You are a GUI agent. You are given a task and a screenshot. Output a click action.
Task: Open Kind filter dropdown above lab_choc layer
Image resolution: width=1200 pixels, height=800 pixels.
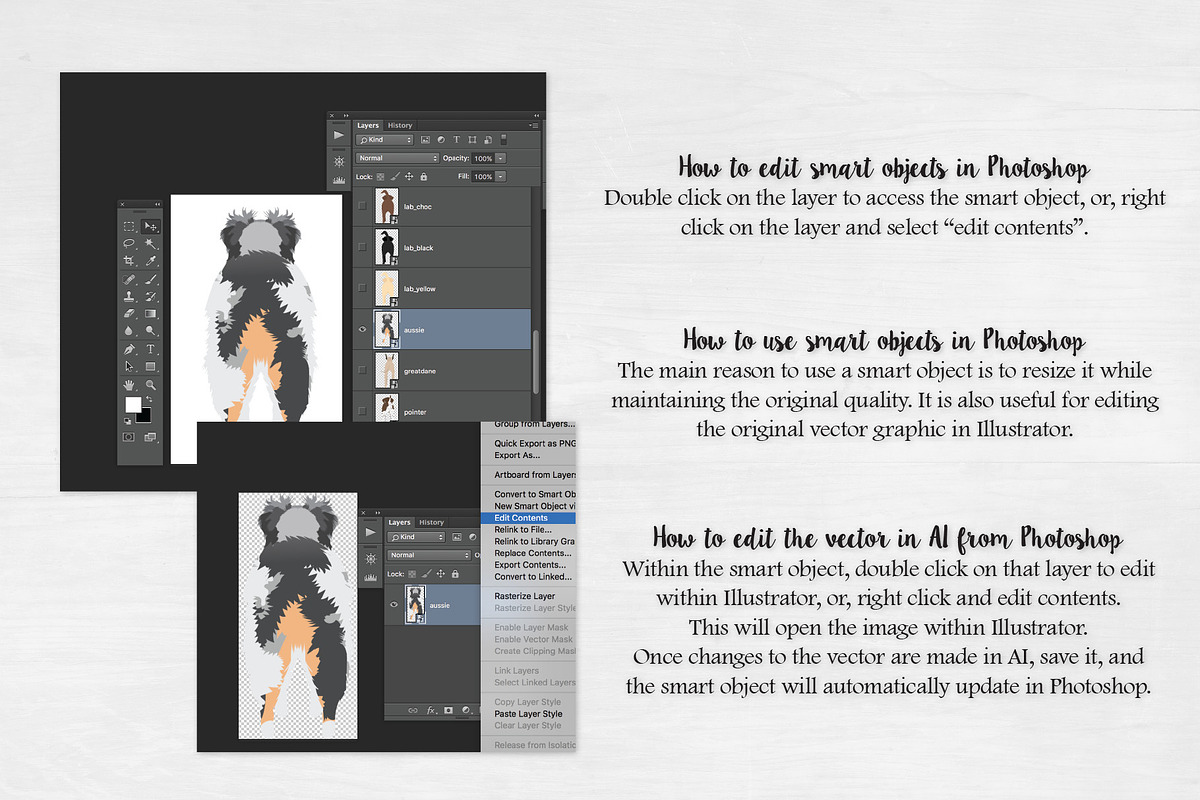385,140
